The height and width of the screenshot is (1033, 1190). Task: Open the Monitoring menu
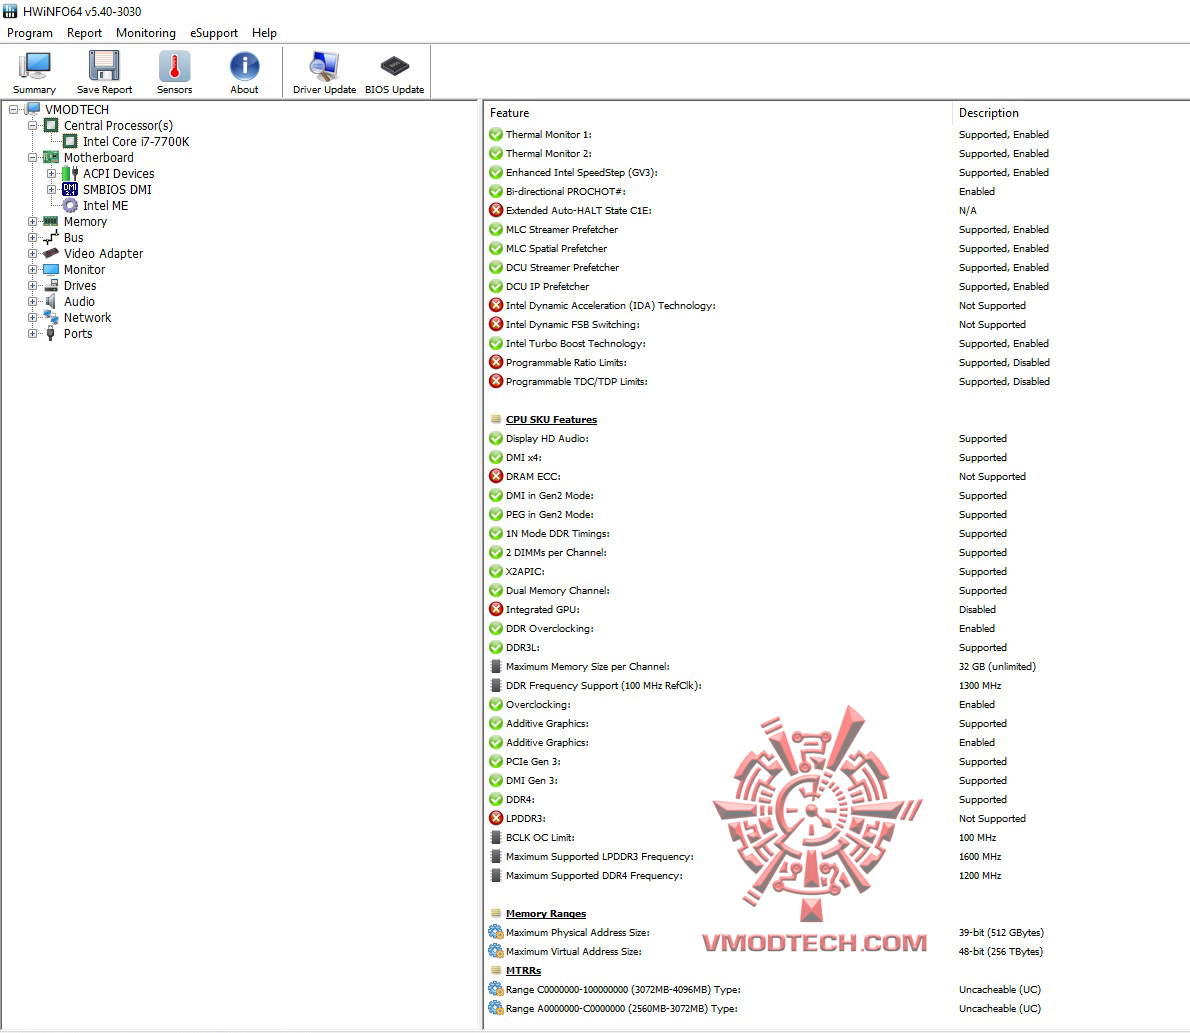point(146,33)
